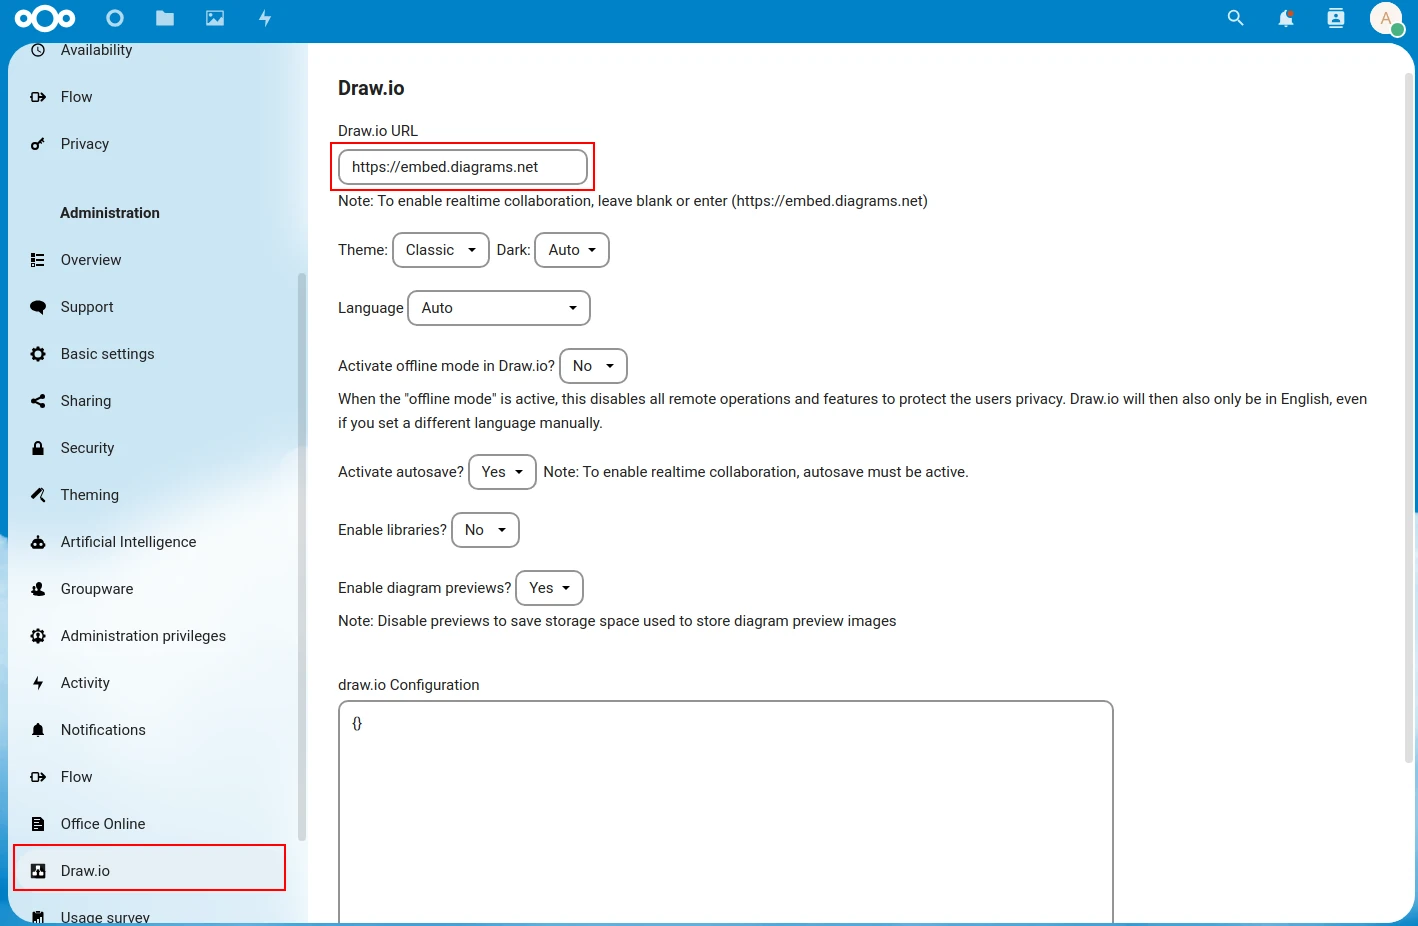Click the Artificial Intelligence robot icon
The width and height of the screenshot is (1418, 926).
point(38,542)
